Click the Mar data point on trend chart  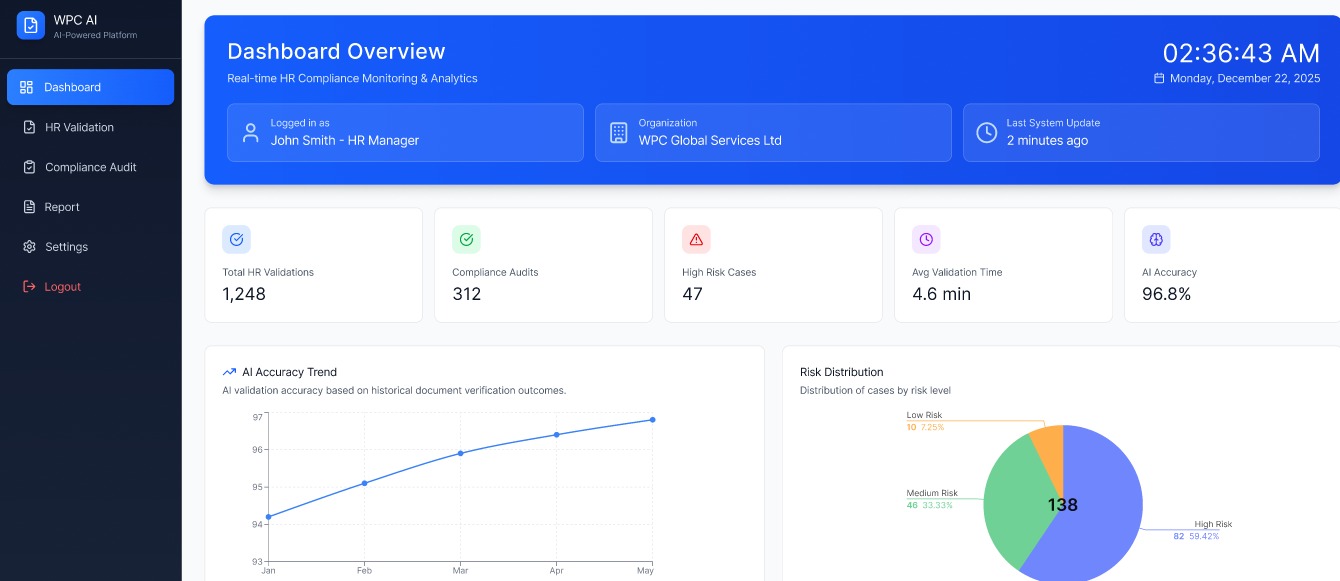460,453
